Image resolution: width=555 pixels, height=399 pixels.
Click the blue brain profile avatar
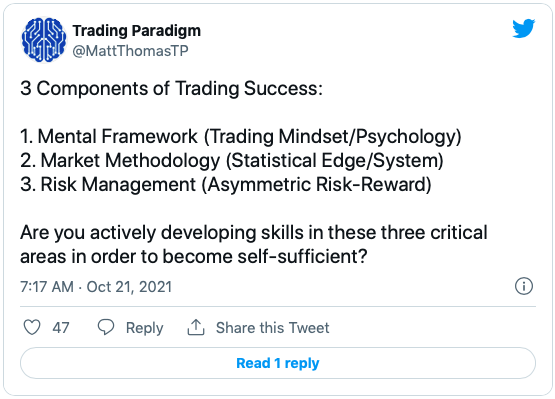[x=44, y=40]
